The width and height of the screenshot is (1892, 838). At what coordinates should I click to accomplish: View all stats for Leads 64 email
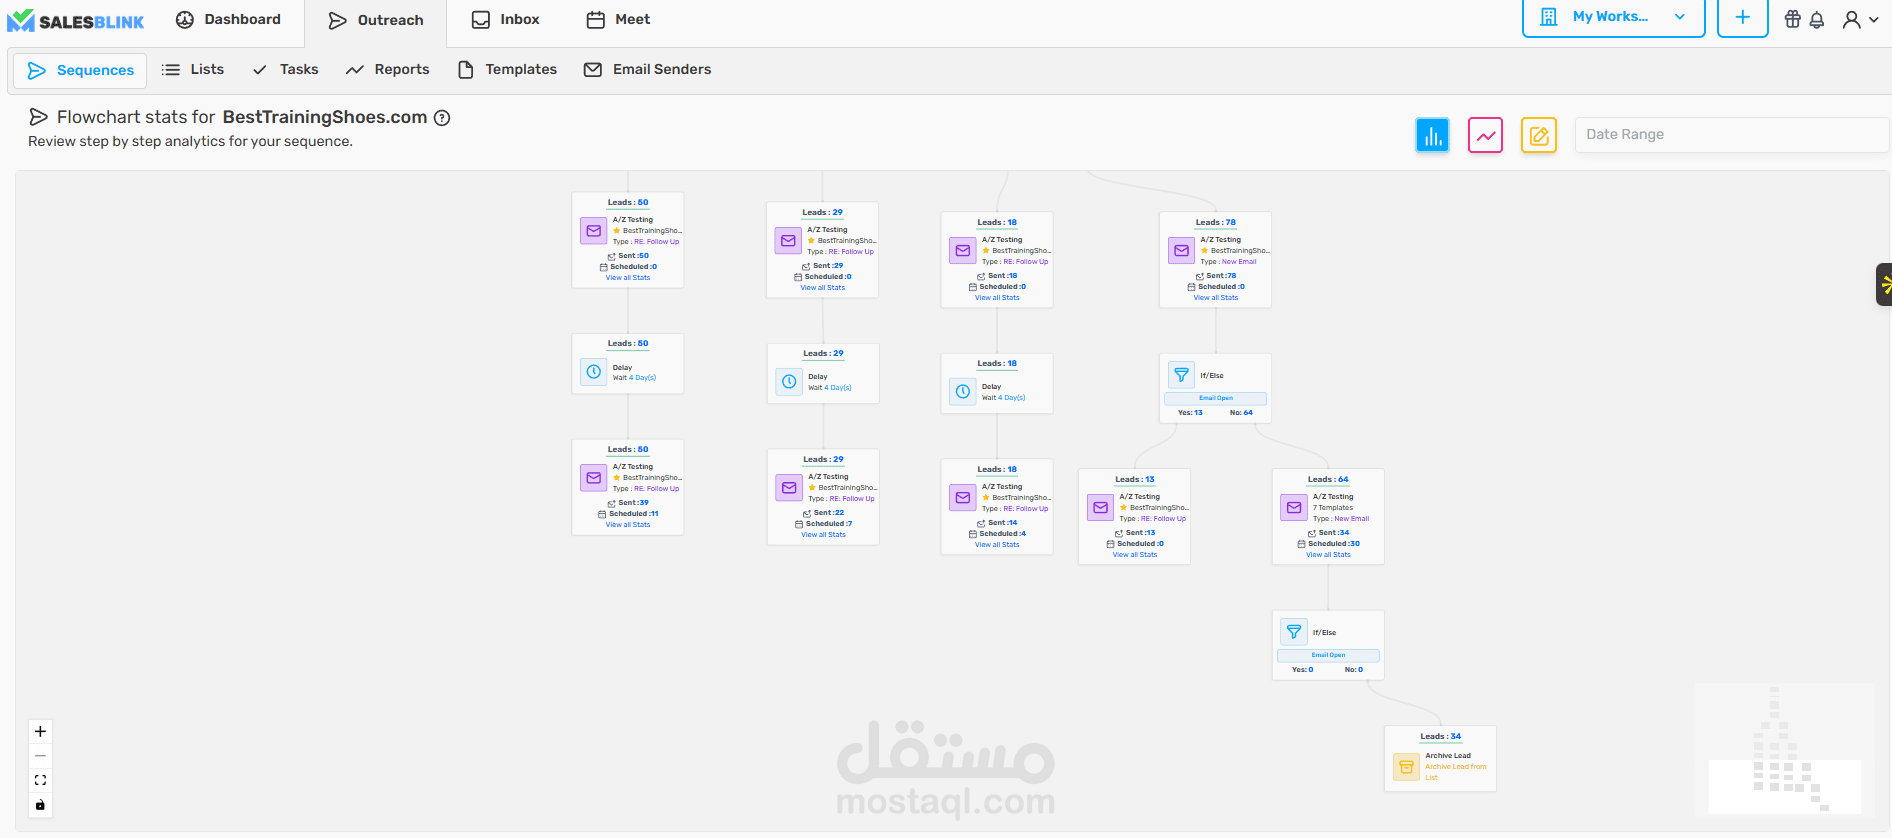pyautogui.click(x=1328, y=555)
